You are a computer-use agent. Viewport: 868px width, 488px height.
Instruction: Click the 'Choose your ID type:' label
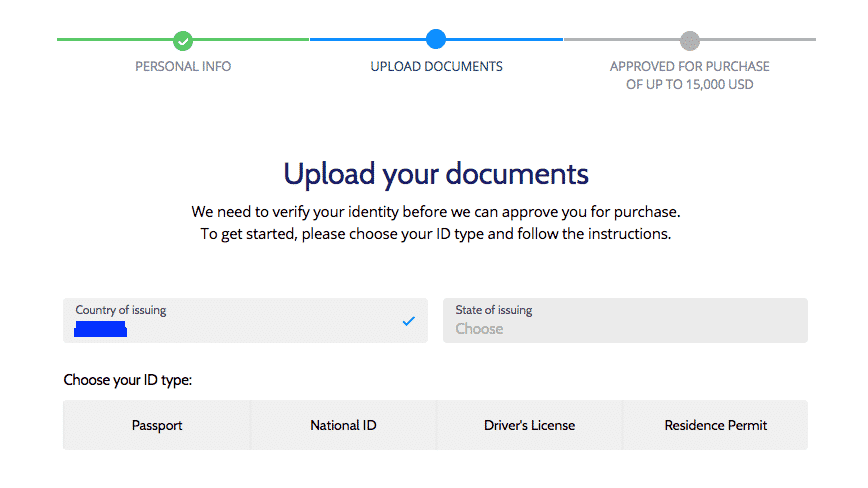128,380
